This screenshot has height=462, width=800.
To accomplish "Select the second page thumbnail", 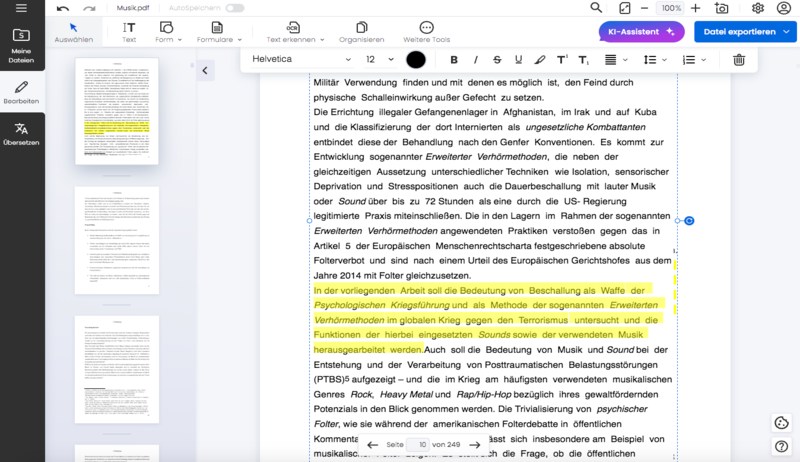I will coord(117,240).
